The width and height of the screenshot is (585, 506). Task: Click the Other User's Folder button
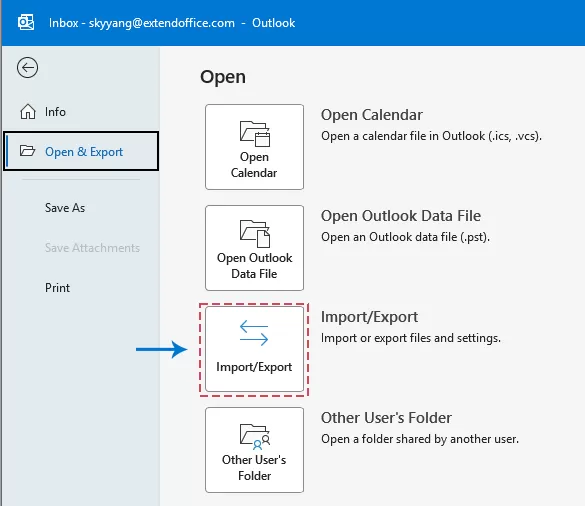[254, 450]
